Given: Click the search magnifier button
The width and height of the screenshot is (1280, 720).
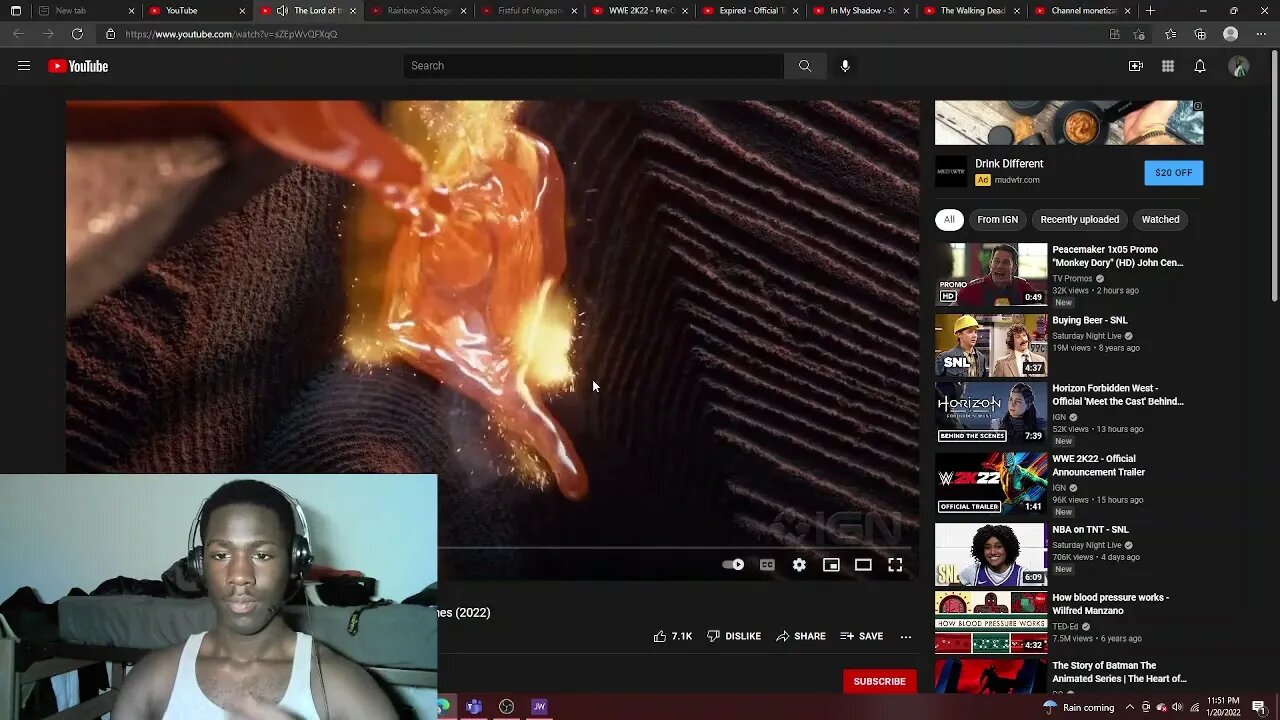Looking at the screenshot, I should click(805, 66).
